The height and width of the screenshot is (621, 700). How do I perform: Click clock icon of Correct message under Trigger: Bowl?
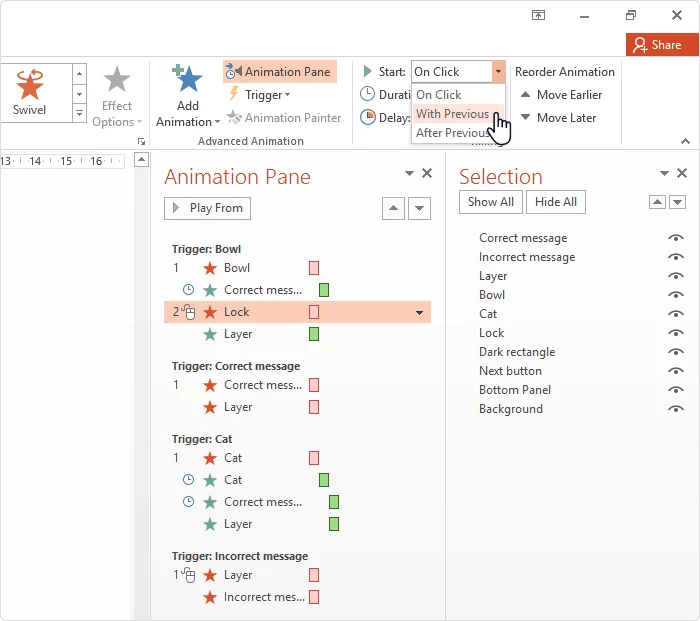(188, 290)
